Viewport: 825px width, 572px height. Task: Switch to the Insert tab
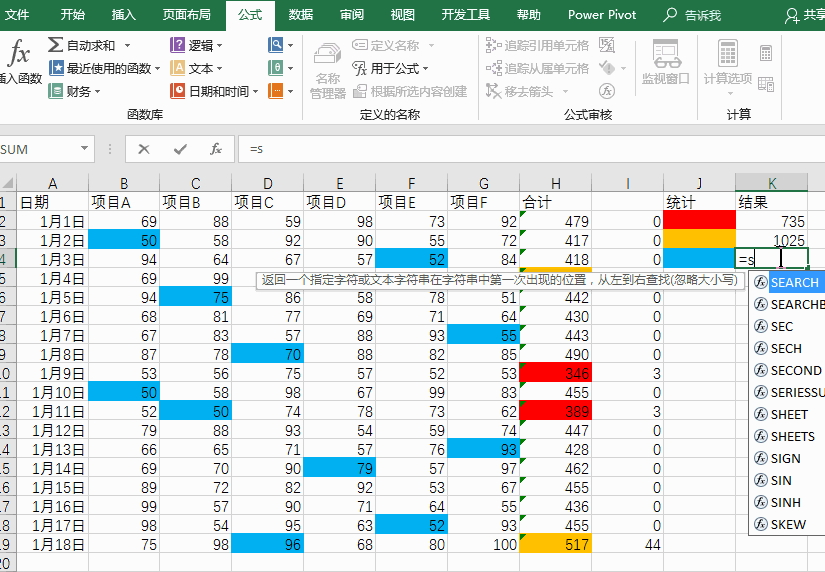pos(124,15)
